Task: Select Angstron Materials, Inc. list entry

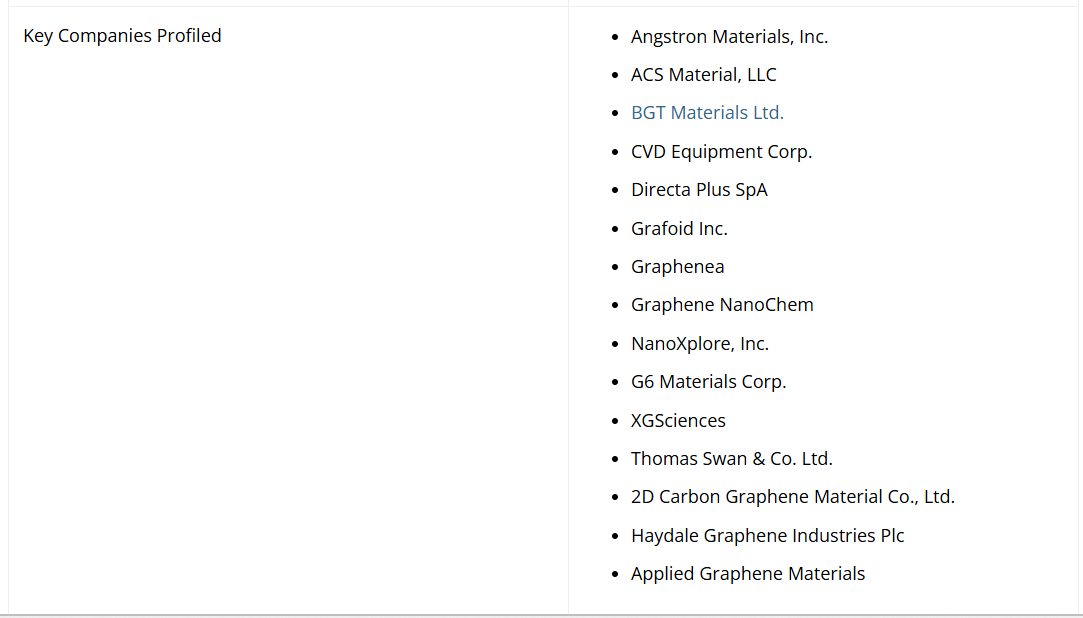Action: click(729, 37)
